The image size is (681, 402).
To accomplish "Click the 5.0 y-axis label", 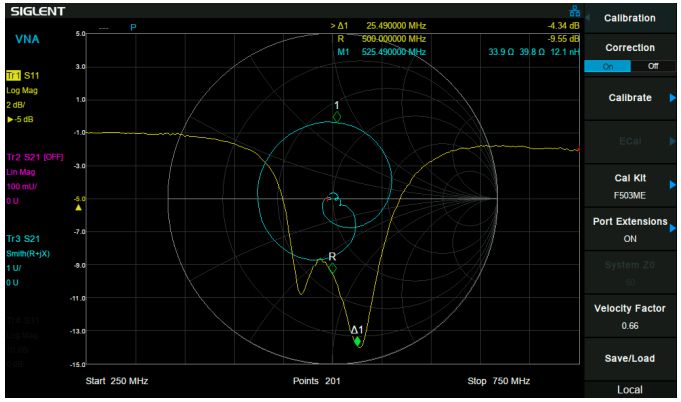I will coord(80,34).
